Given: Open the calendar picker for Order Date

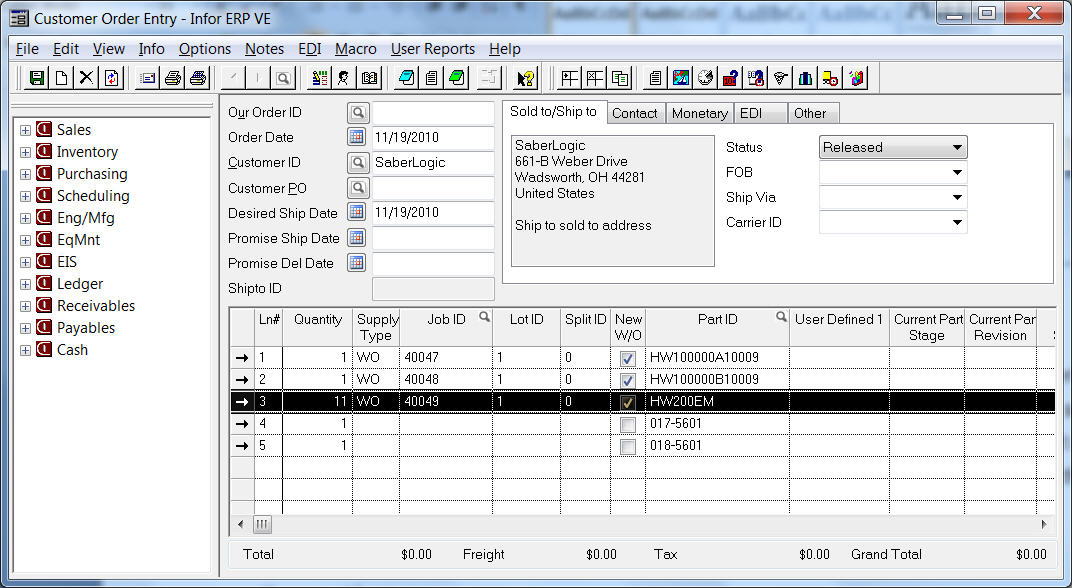Looking at the screenshot, I should coord(356,137).
